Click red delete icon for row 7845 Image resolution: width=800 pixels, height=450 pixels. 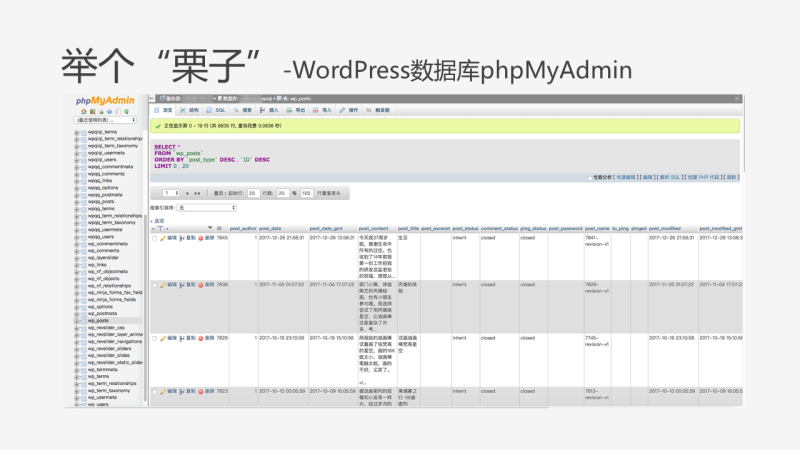coord(201,238)
